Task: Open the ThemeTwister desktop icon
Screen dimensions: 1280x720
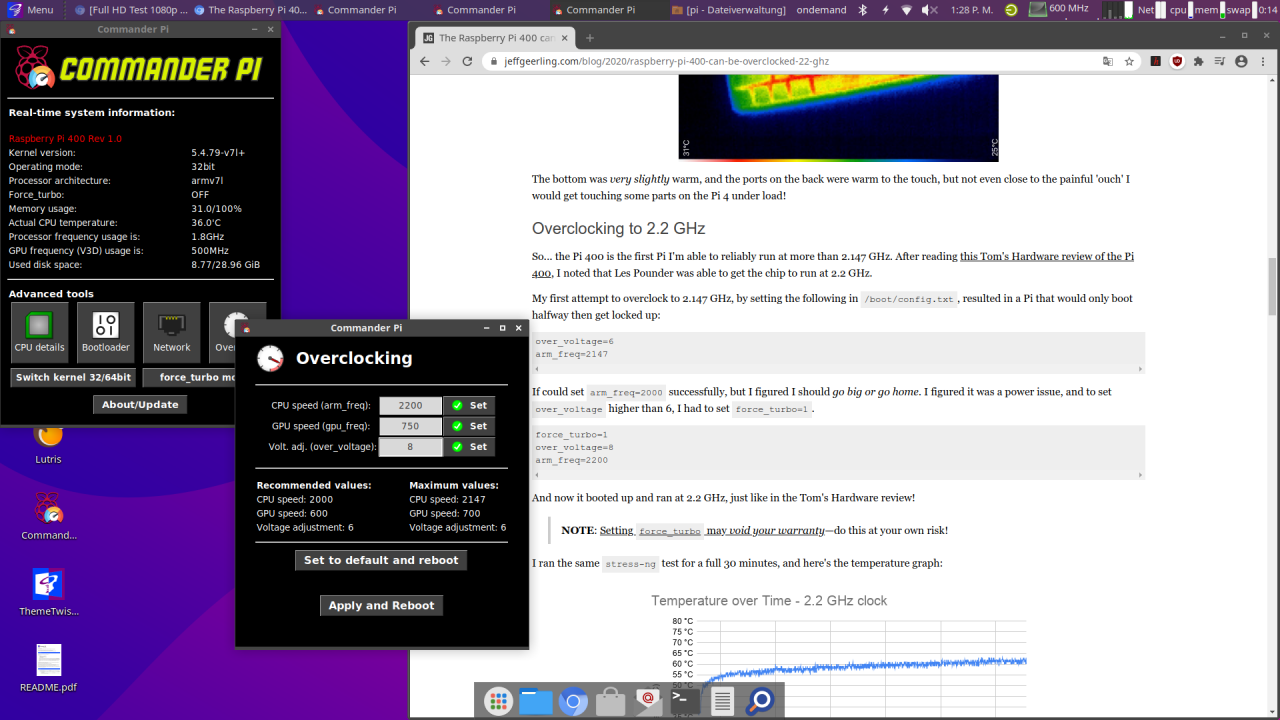Action: point(48,592)
